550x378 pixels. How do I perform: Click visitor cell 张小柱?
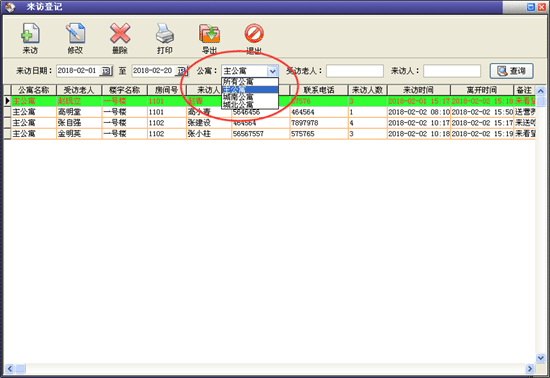click(x=209, y=134)
